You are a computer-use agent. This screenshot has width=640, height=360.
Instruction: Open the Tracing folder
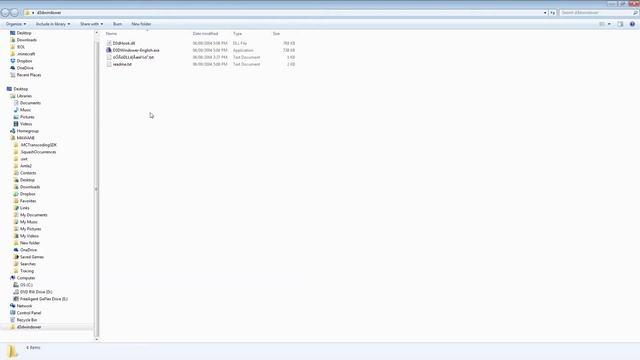click(x=27, y=271)
